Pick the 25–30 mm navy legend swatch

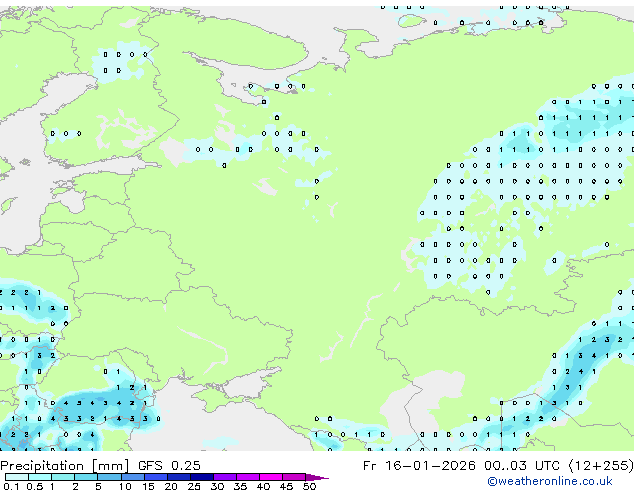[x=202, y=477]
